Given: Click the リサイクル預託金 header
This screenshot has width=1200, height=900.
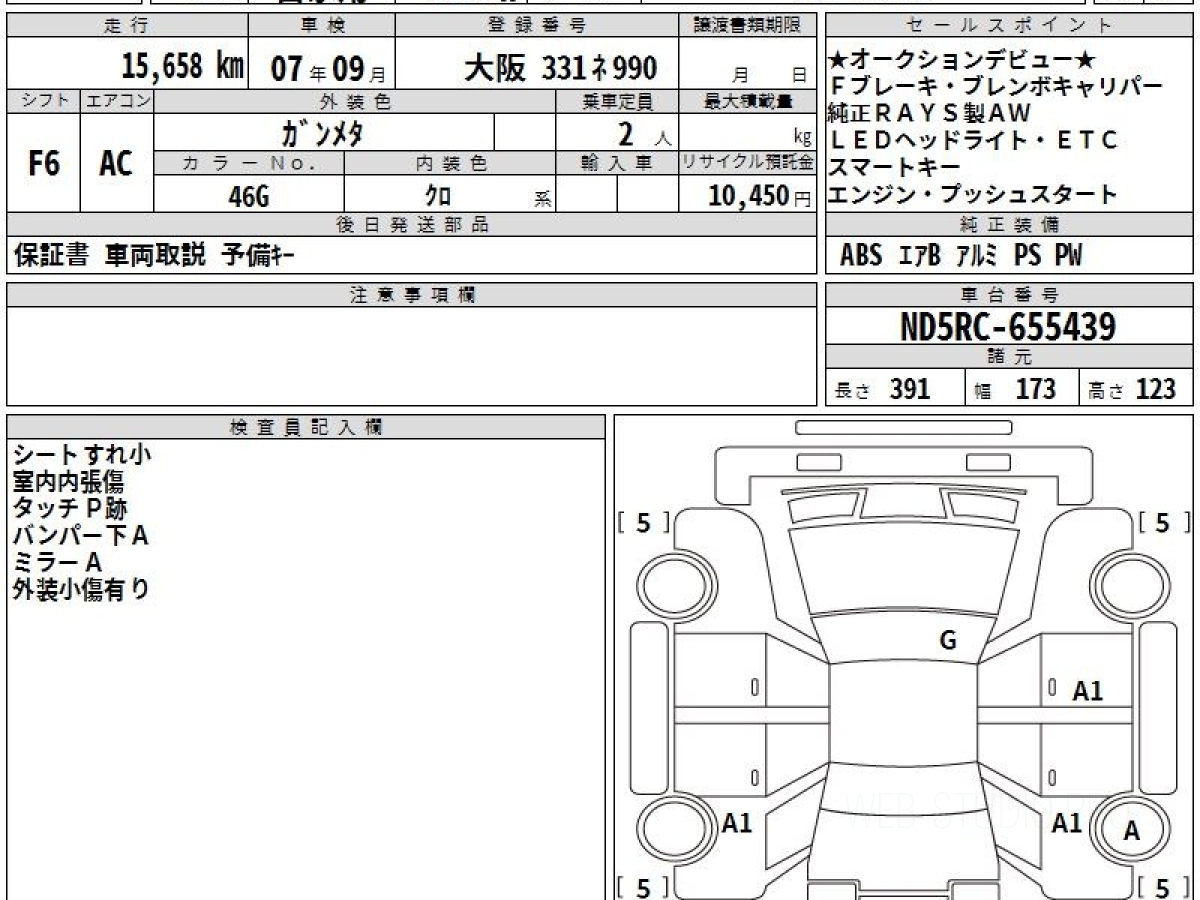Looking at the screenshot, I should click(x=748, y=163).
